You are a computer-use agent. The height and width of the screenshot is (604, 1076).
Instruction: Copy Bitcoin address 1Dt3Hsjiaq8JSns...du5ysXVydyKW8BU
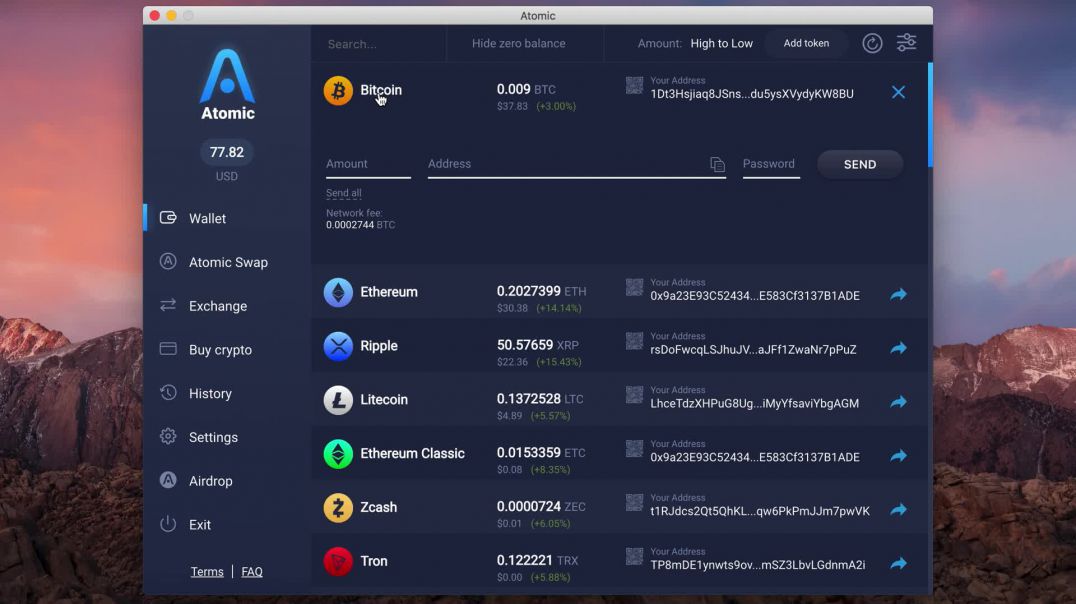point(752,94)
